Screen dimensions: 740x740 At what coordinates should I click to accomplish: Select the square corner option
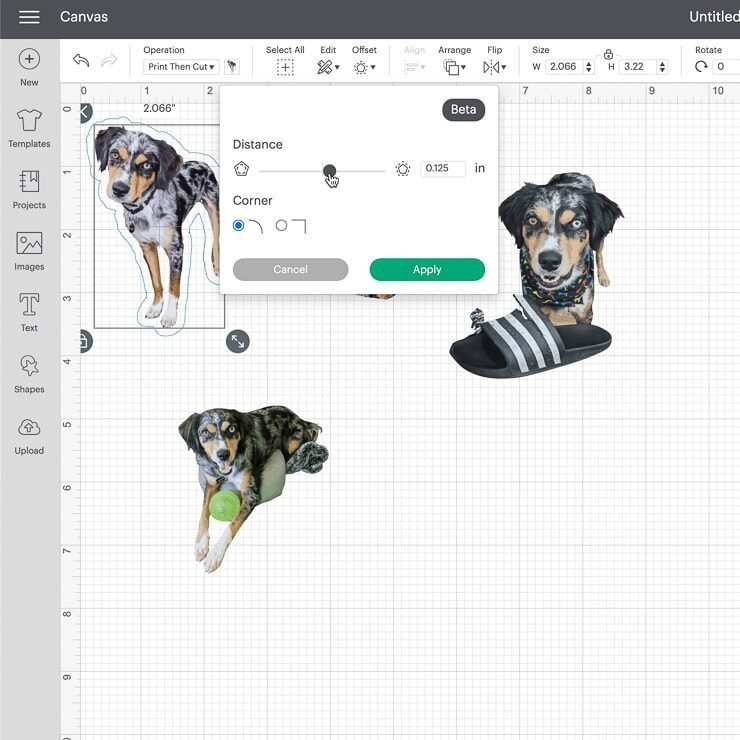click(x=282, y=226)
